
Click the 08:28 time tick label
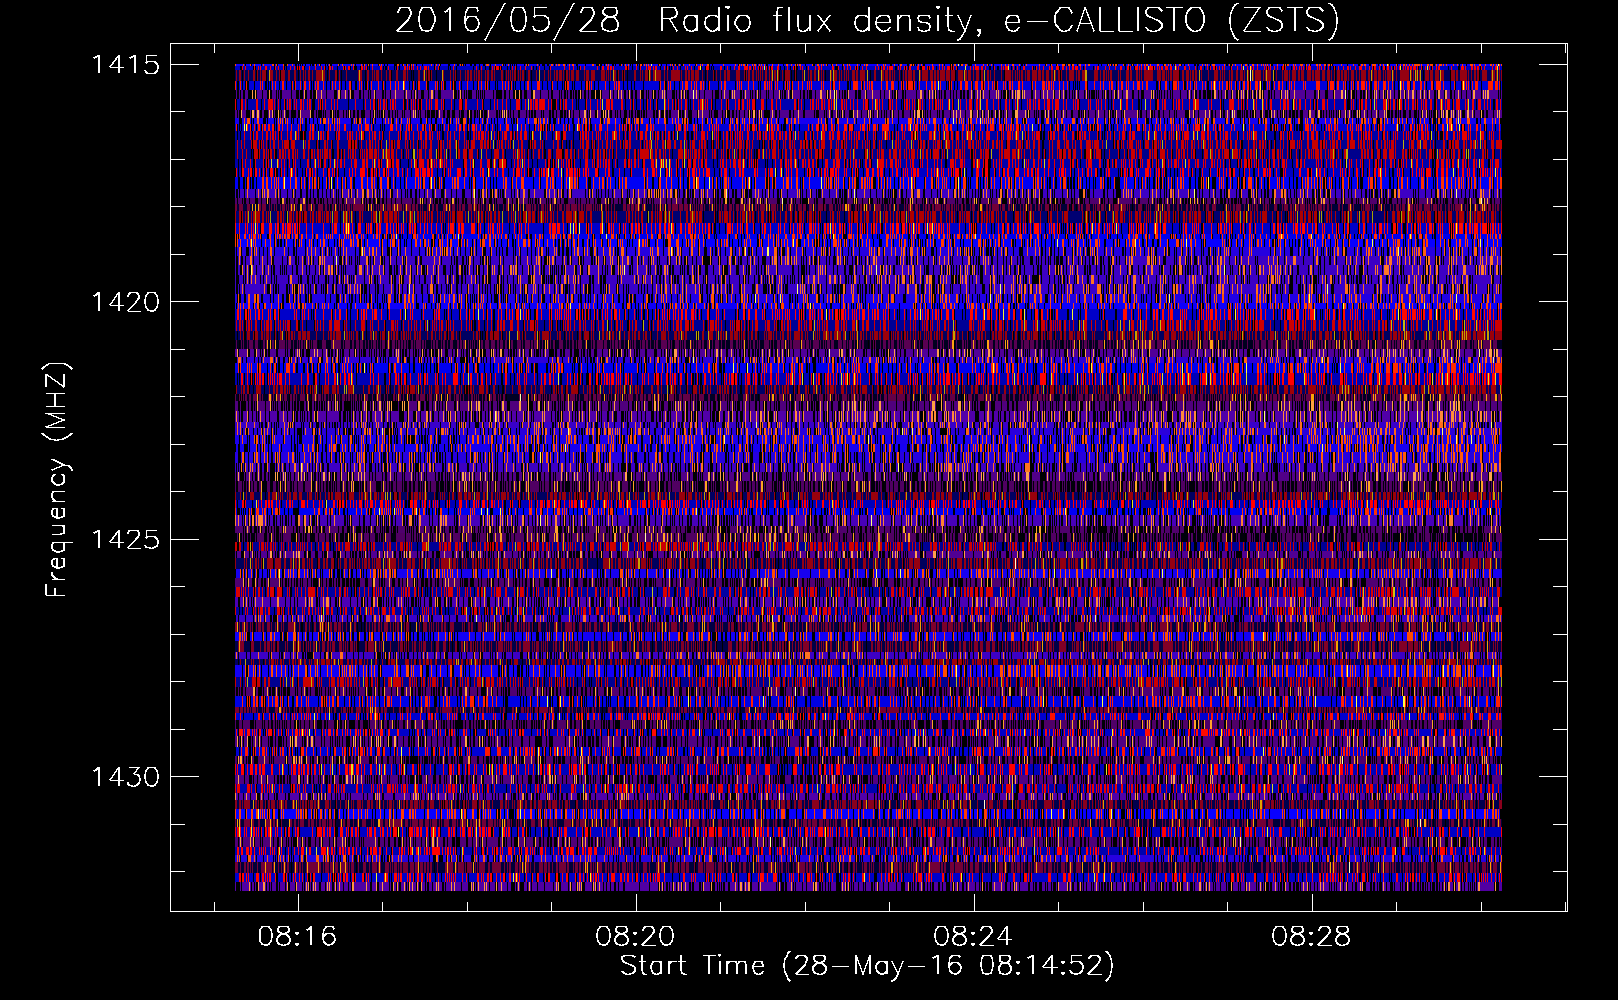[1311, 937]
